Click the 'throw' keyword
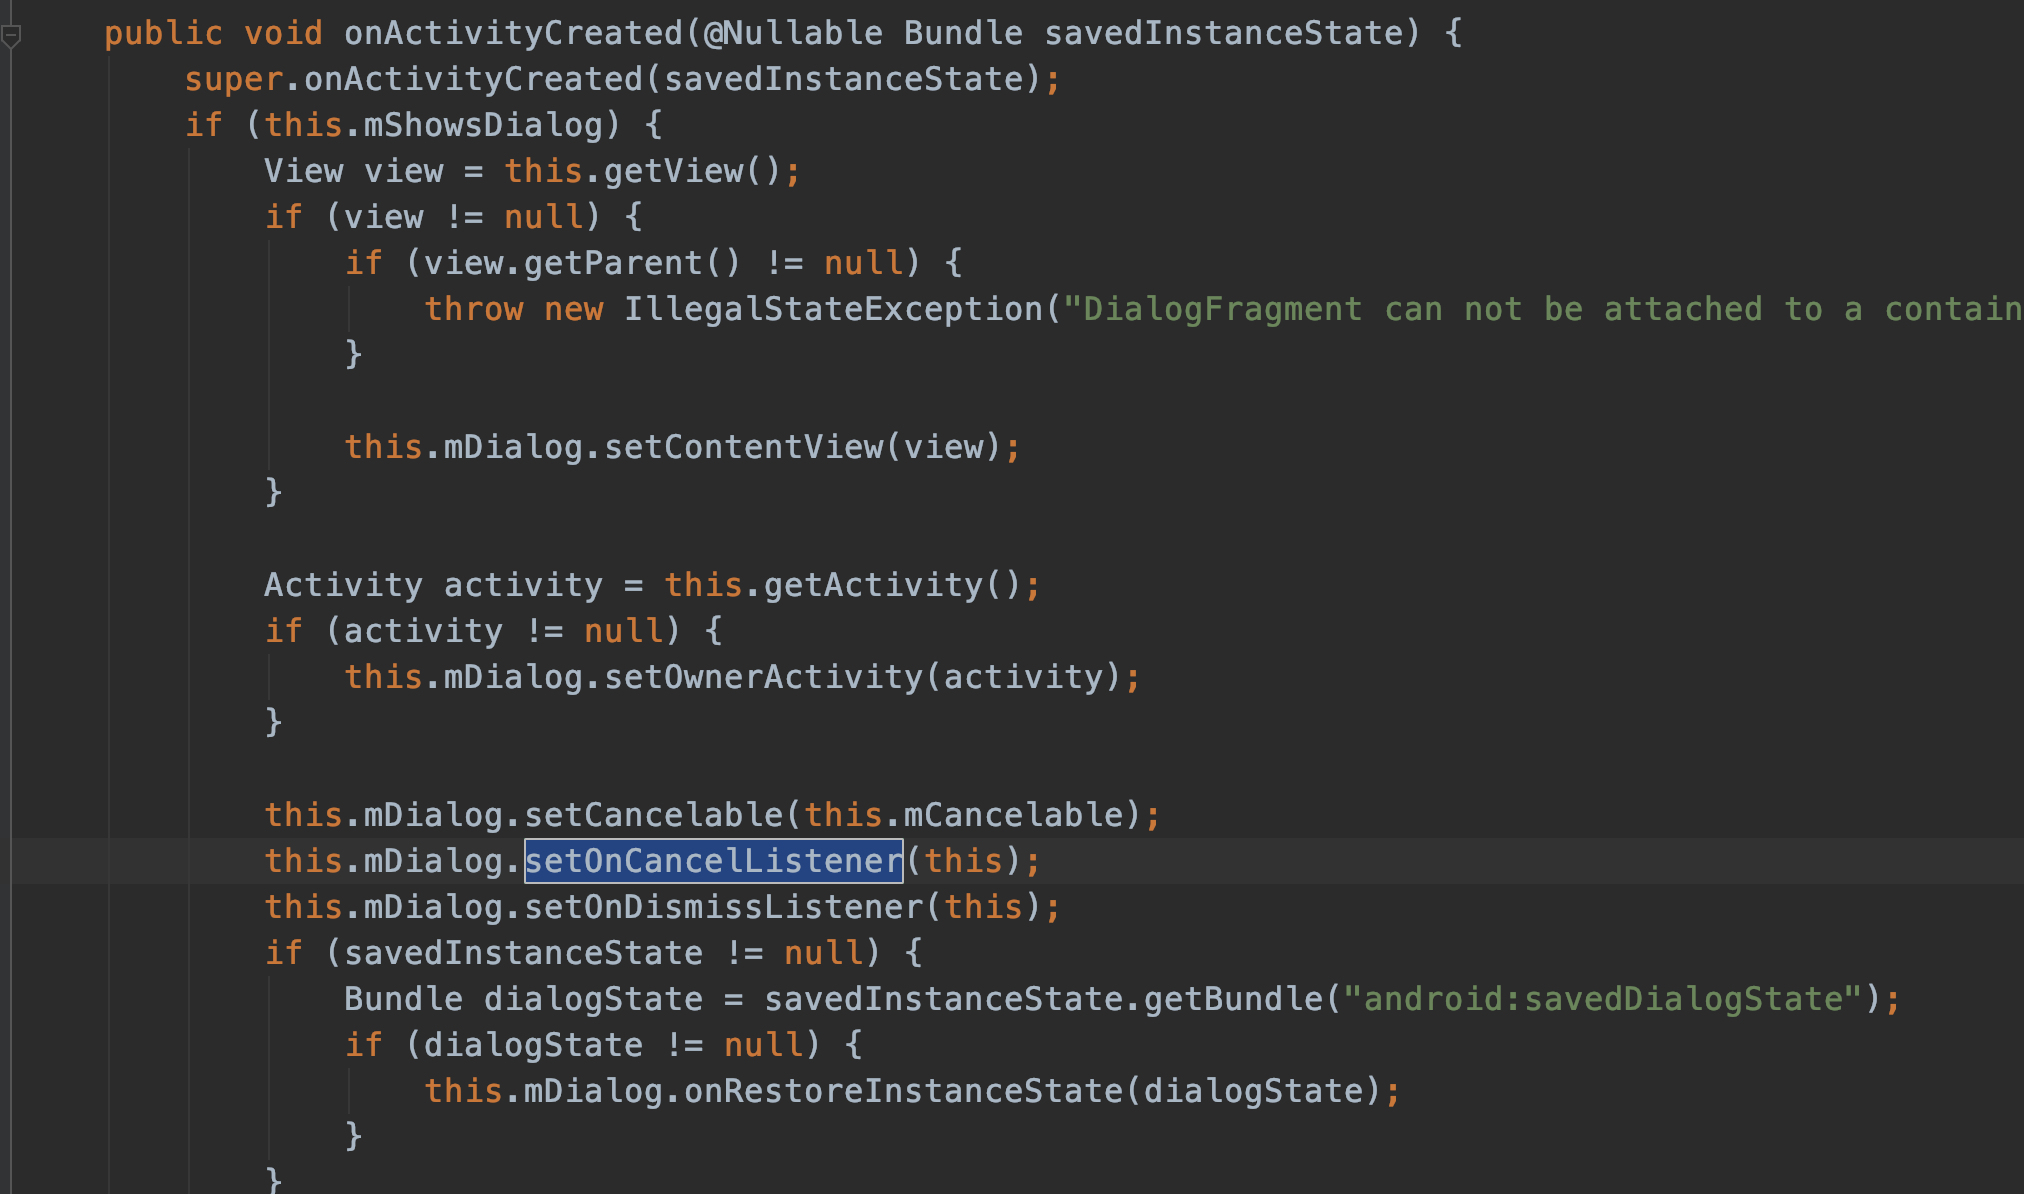The image size is (2024, 1194). (473, 309)
